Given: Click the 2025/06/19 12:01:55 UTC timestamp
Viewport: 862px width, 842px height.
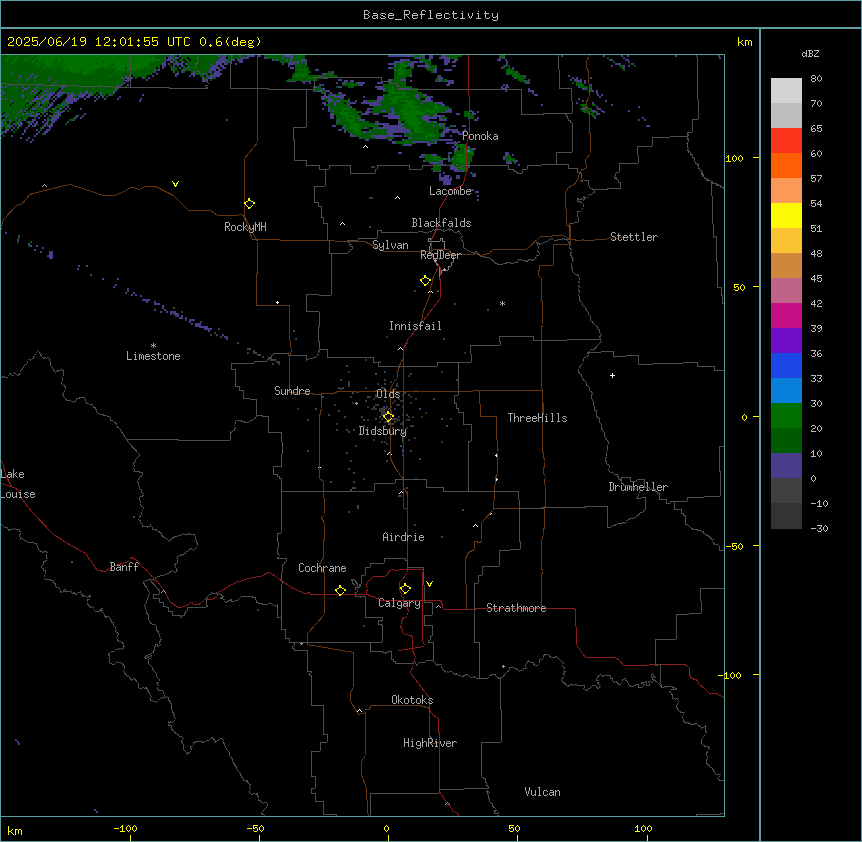Looking at the screenshot, I should 99,42.
